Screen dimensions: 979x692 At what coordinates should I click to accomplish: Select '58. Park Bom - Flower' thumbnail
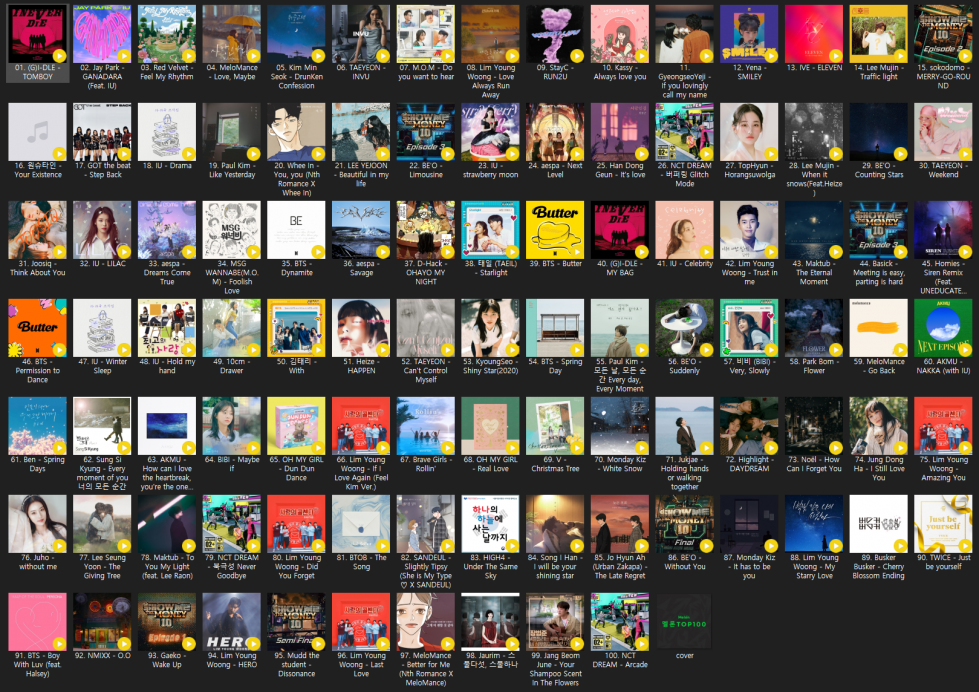[814, 328]
